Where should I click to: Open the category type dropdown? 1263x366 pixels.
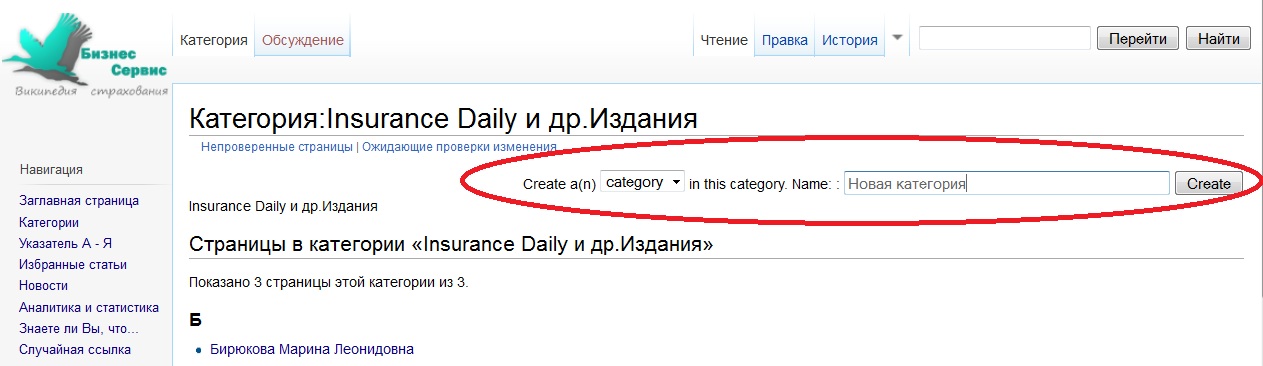click(x=643, y=182)
